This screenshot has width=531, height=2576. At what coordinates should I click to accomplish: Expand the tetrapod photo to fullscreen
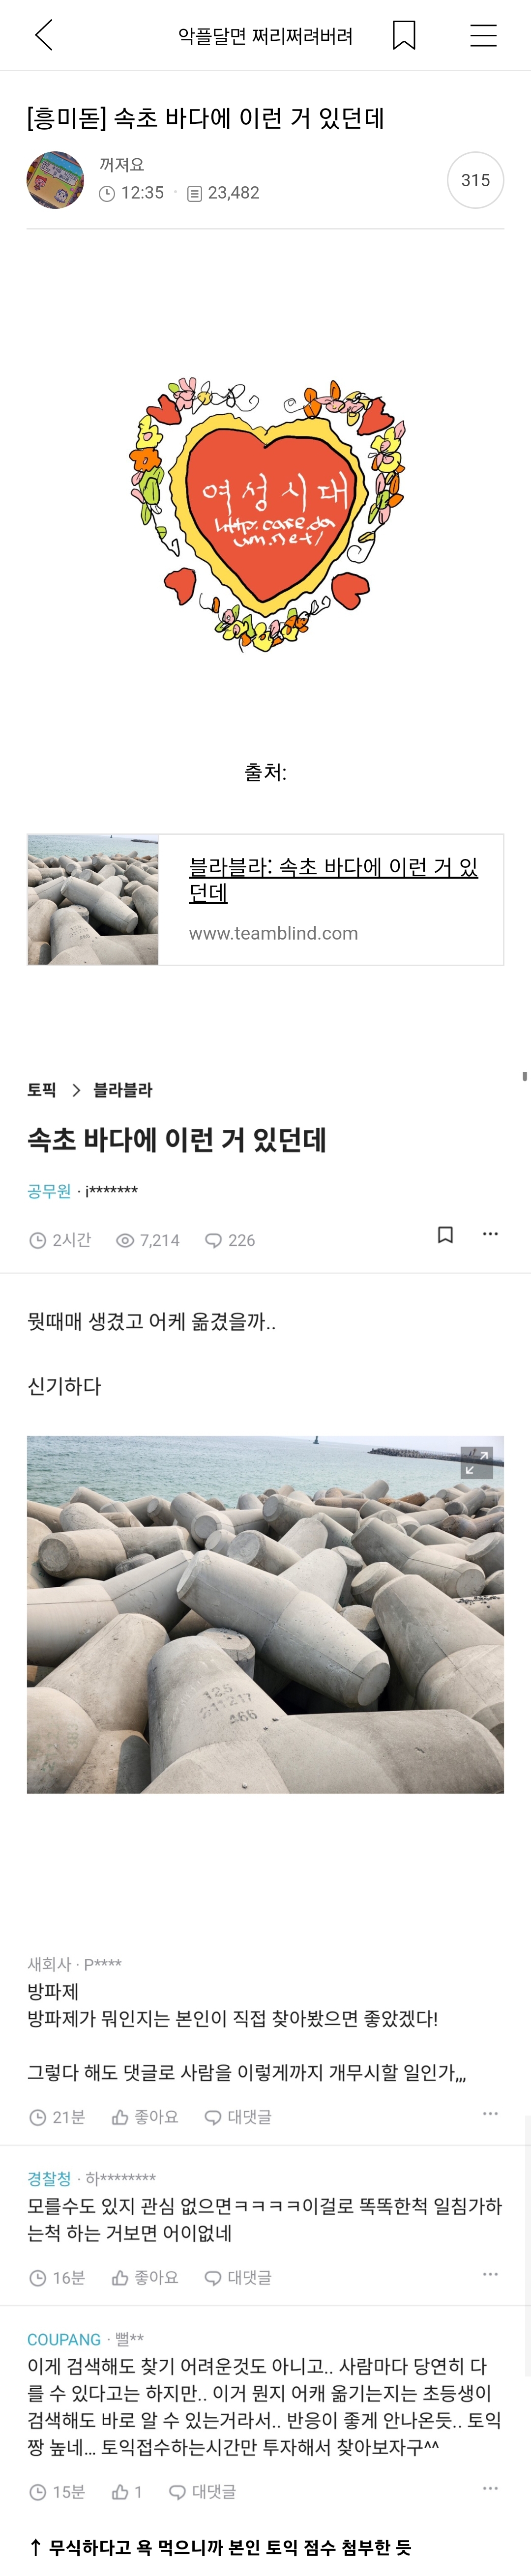pos(477,1462)
